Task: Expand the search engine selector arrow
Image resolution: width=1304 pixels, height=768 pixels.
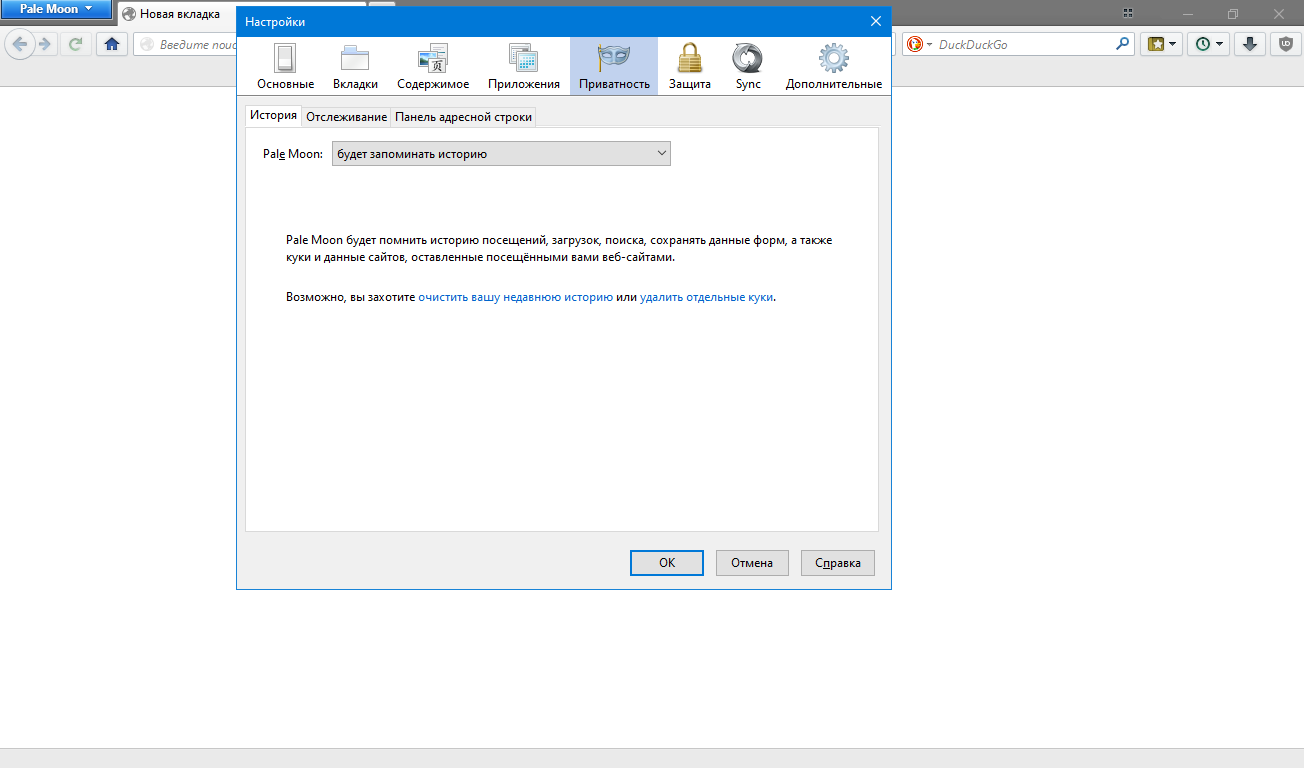Action: (929, 45)
